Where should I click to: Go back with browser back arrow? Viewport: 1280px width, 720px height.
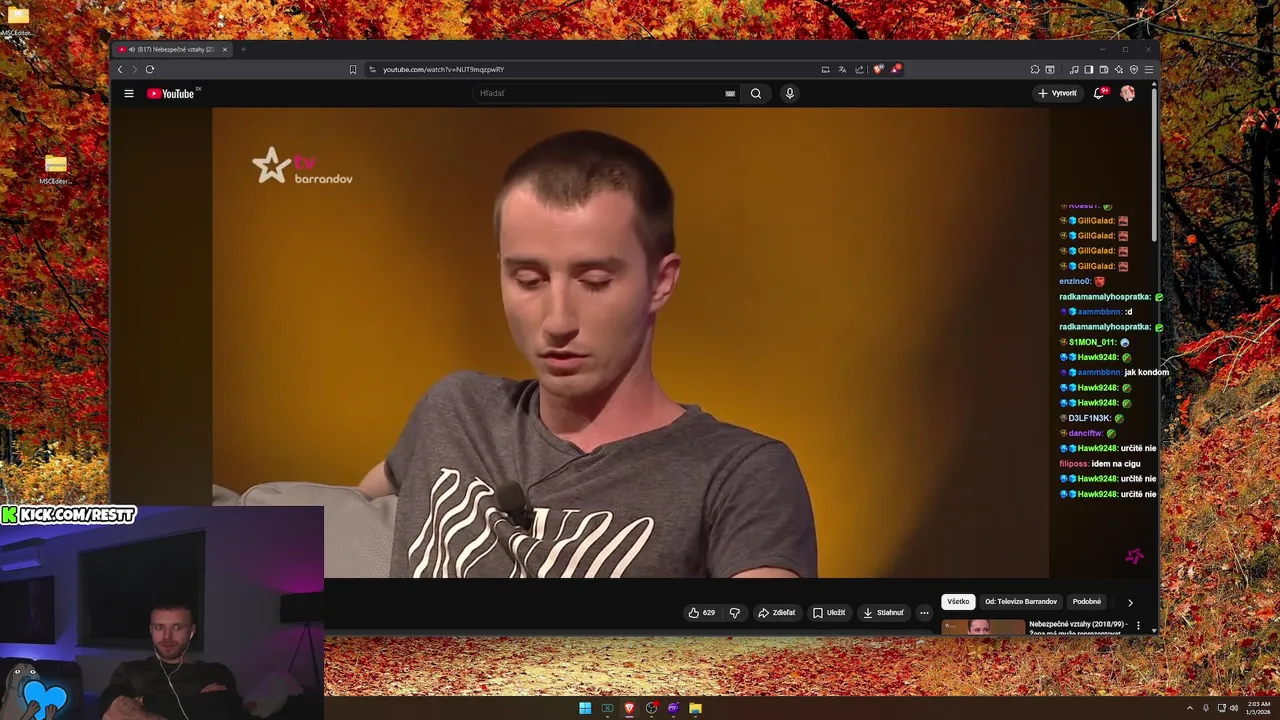[120, 69]
